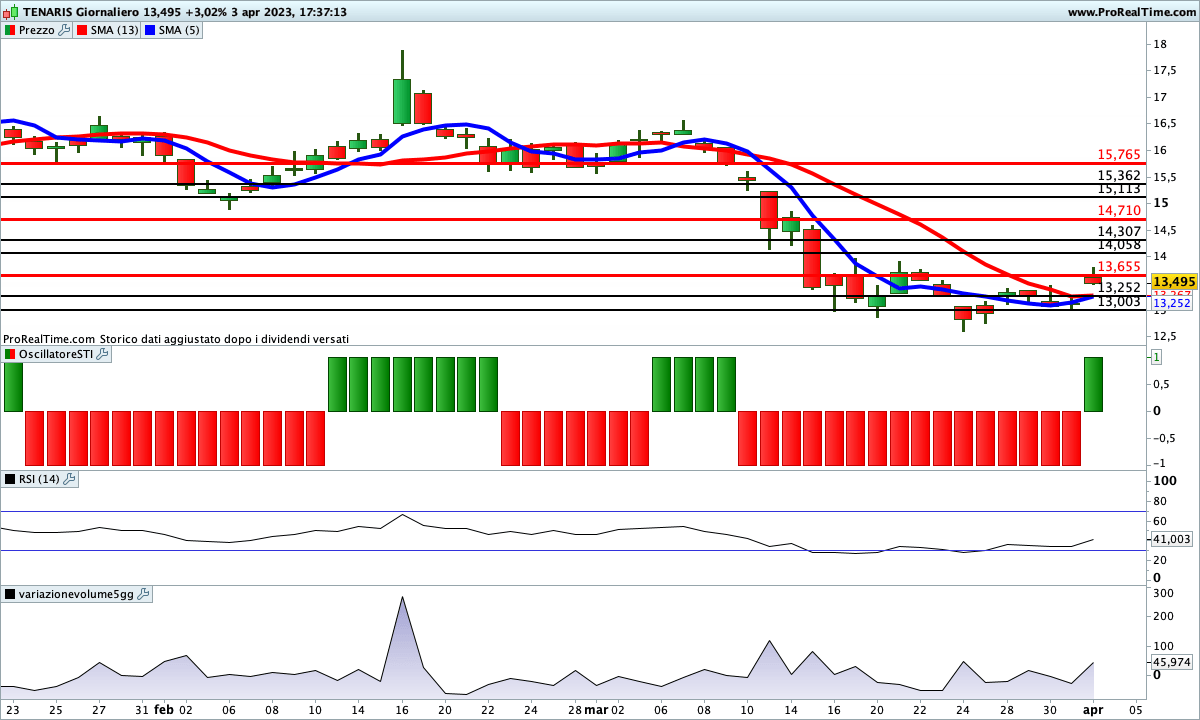The height and width of the screenshot is (720, 1200).
Task: Select the SMA (13) indicator label
Action: [114, 30]
